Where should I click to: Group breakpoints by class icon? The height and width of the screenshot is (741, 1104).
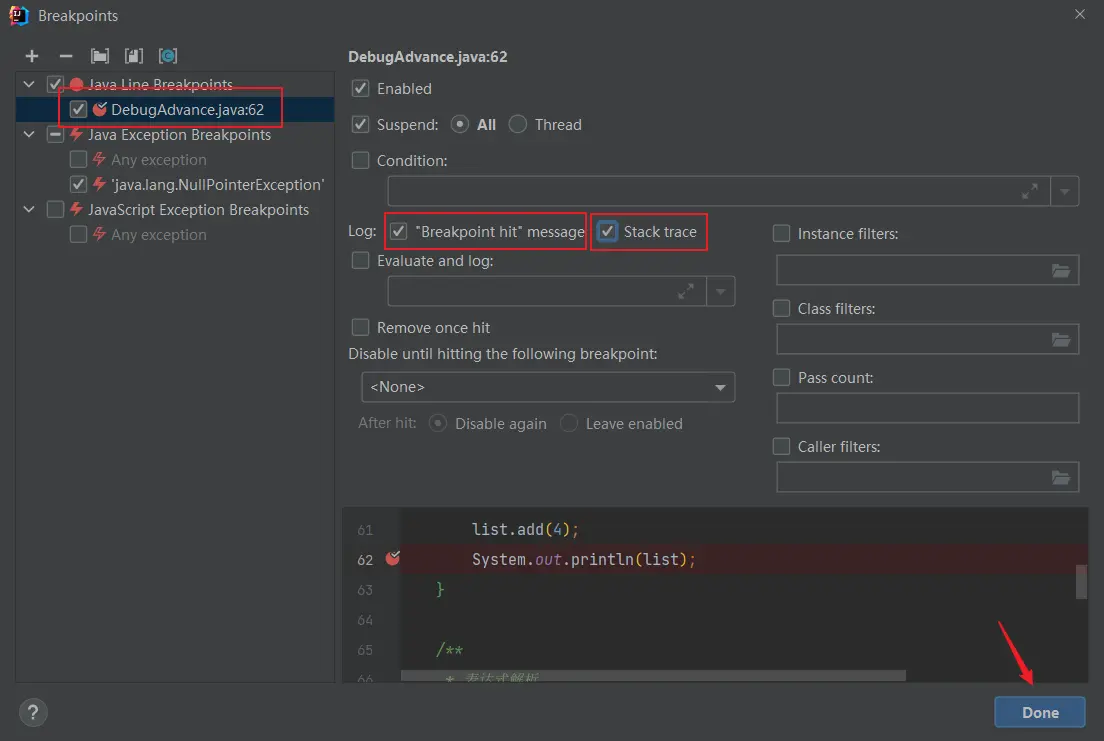[168, 56]
